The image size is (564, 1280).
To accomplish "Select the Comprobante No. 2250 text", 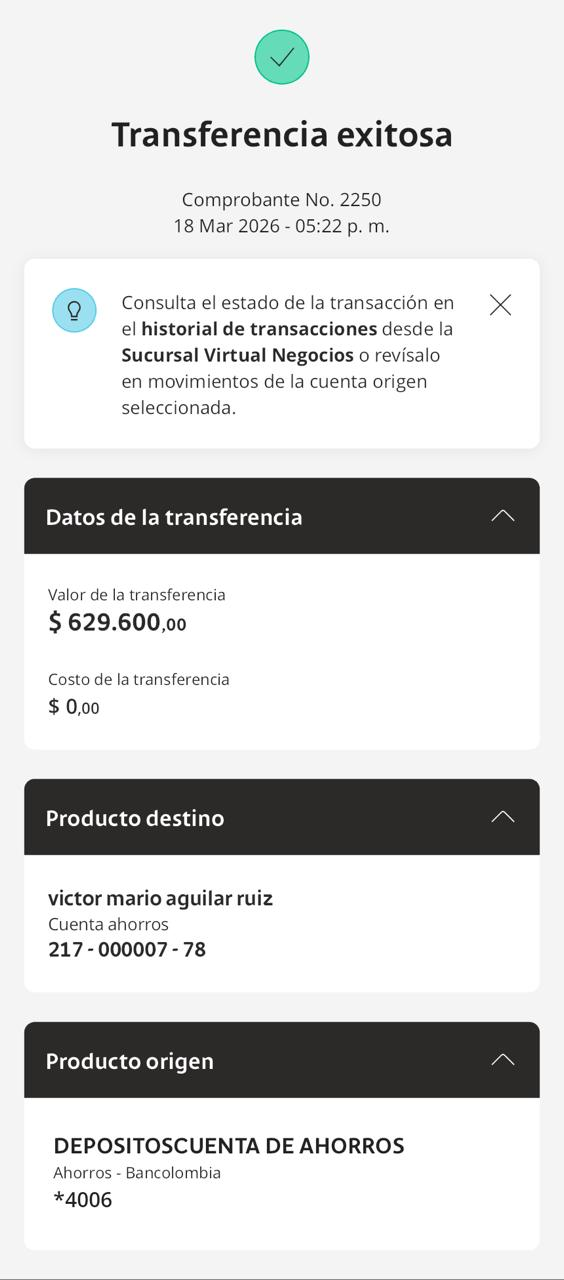I will (282, 200).
